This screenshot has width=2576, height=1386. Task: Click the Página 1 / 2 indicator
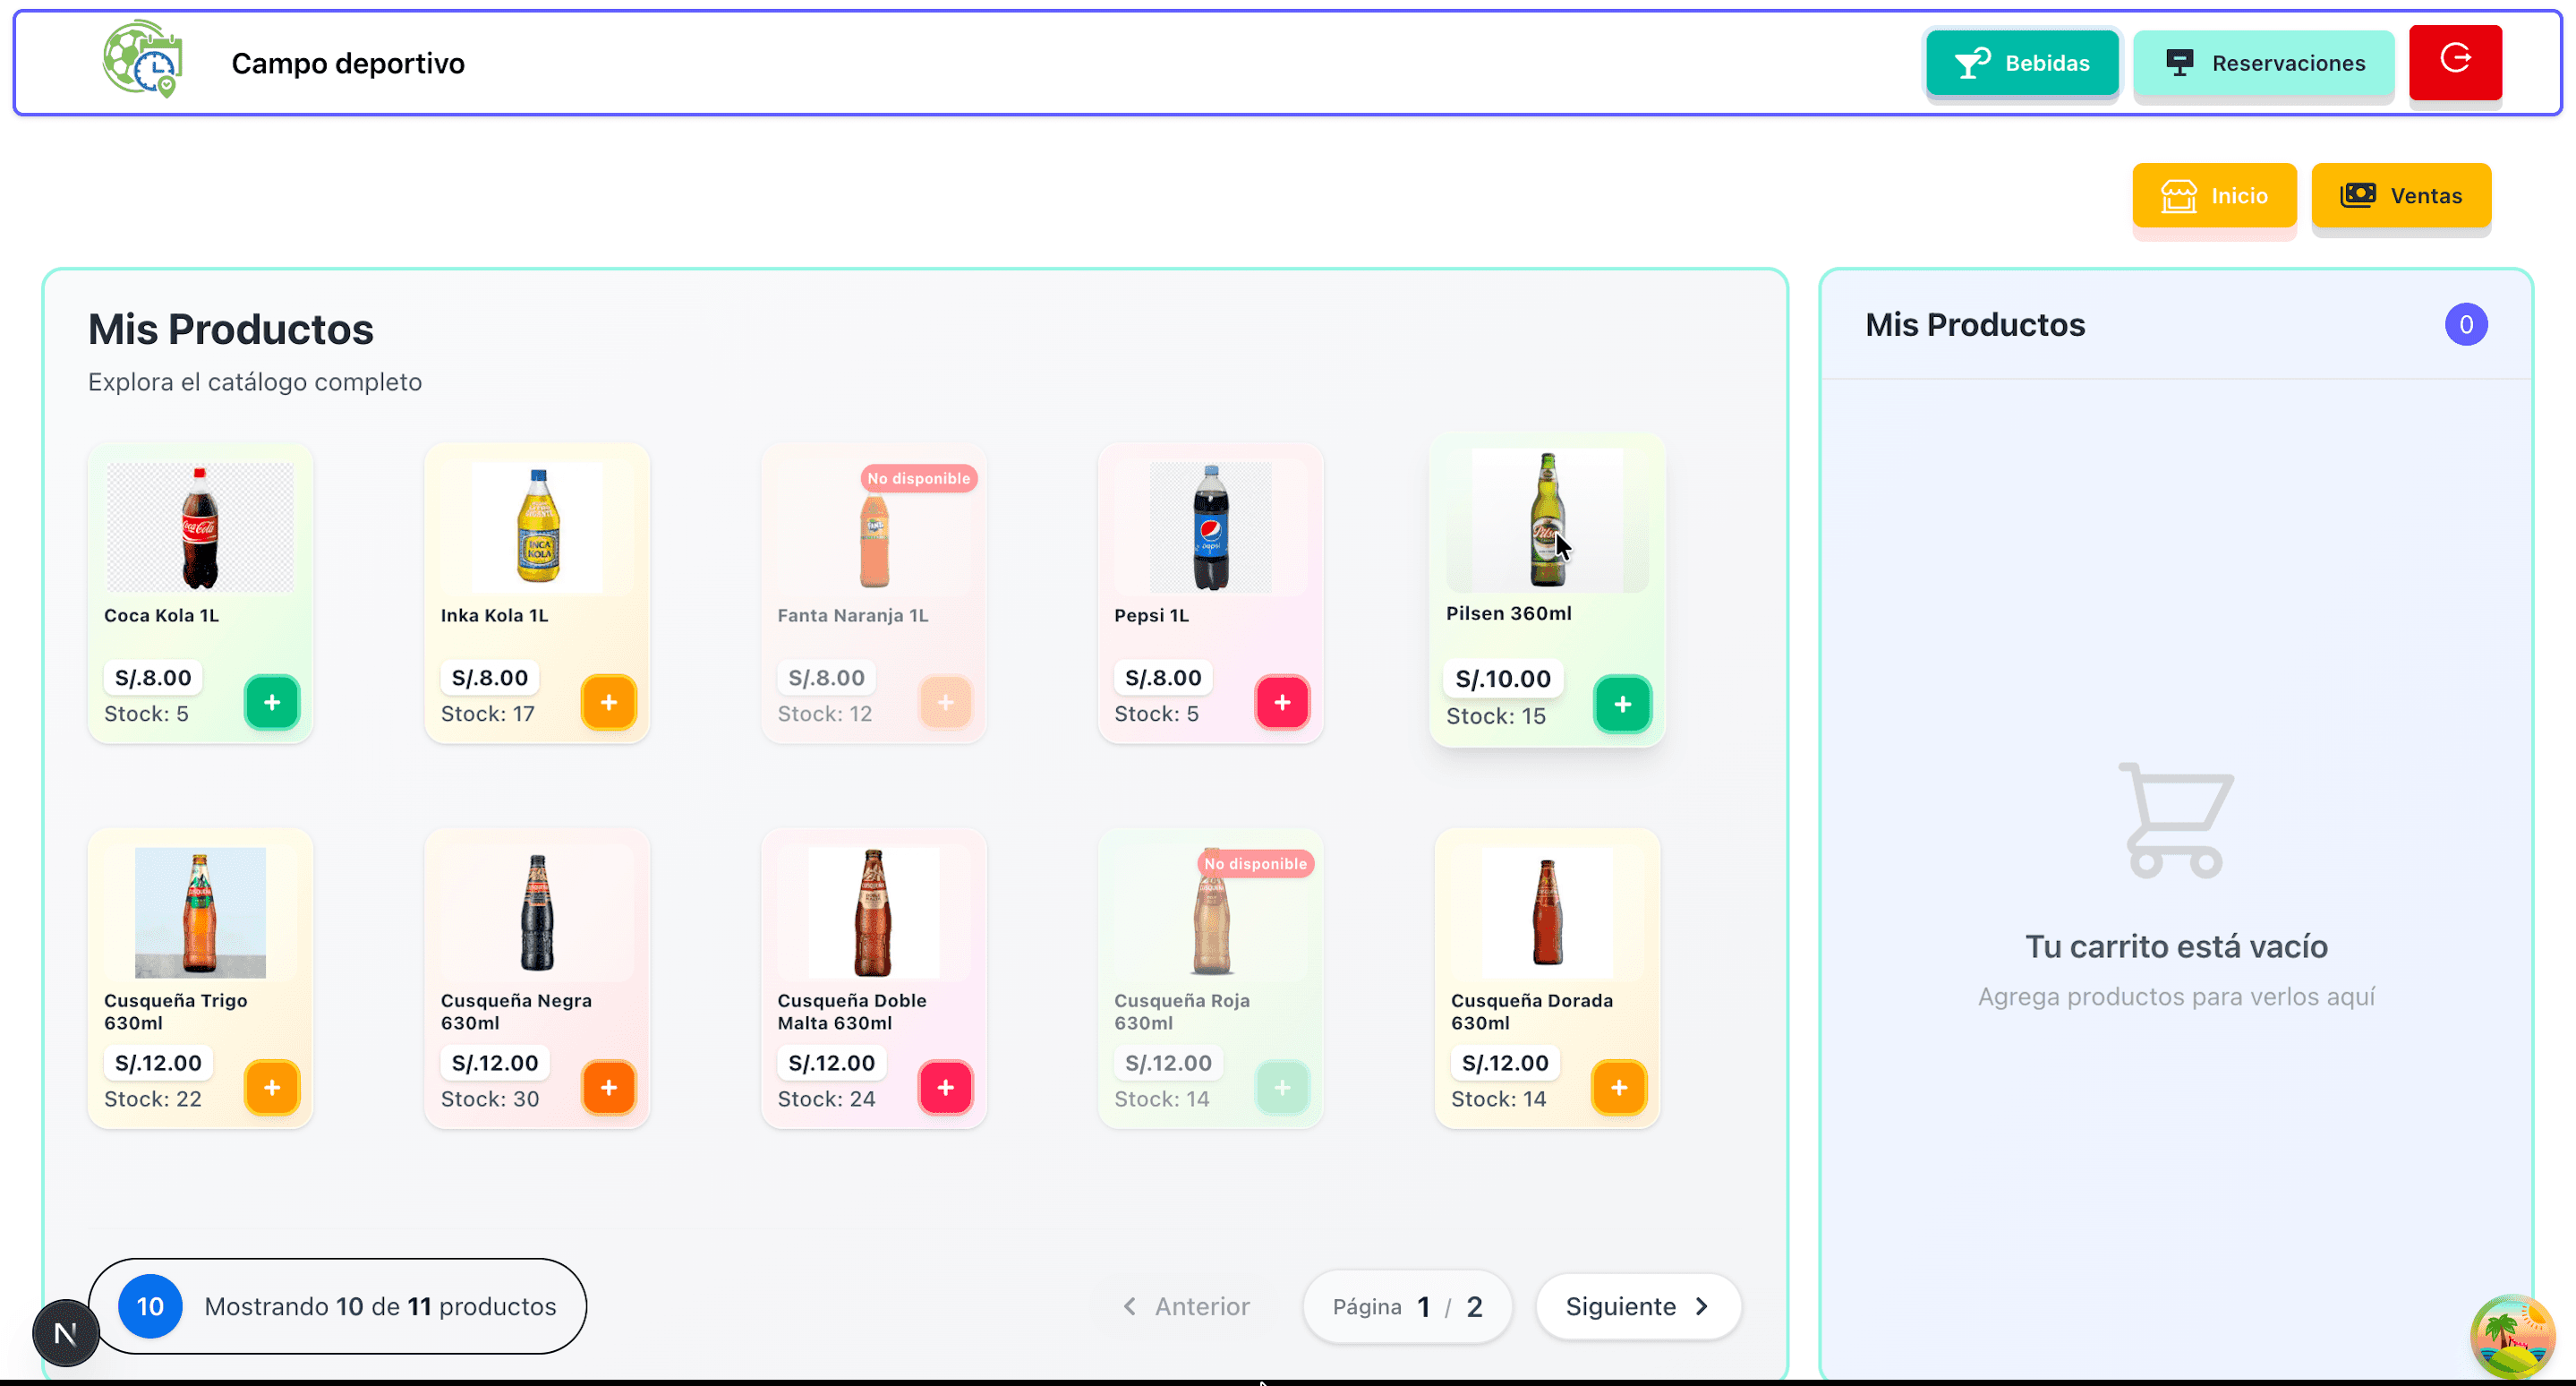click(1407, 1306)
